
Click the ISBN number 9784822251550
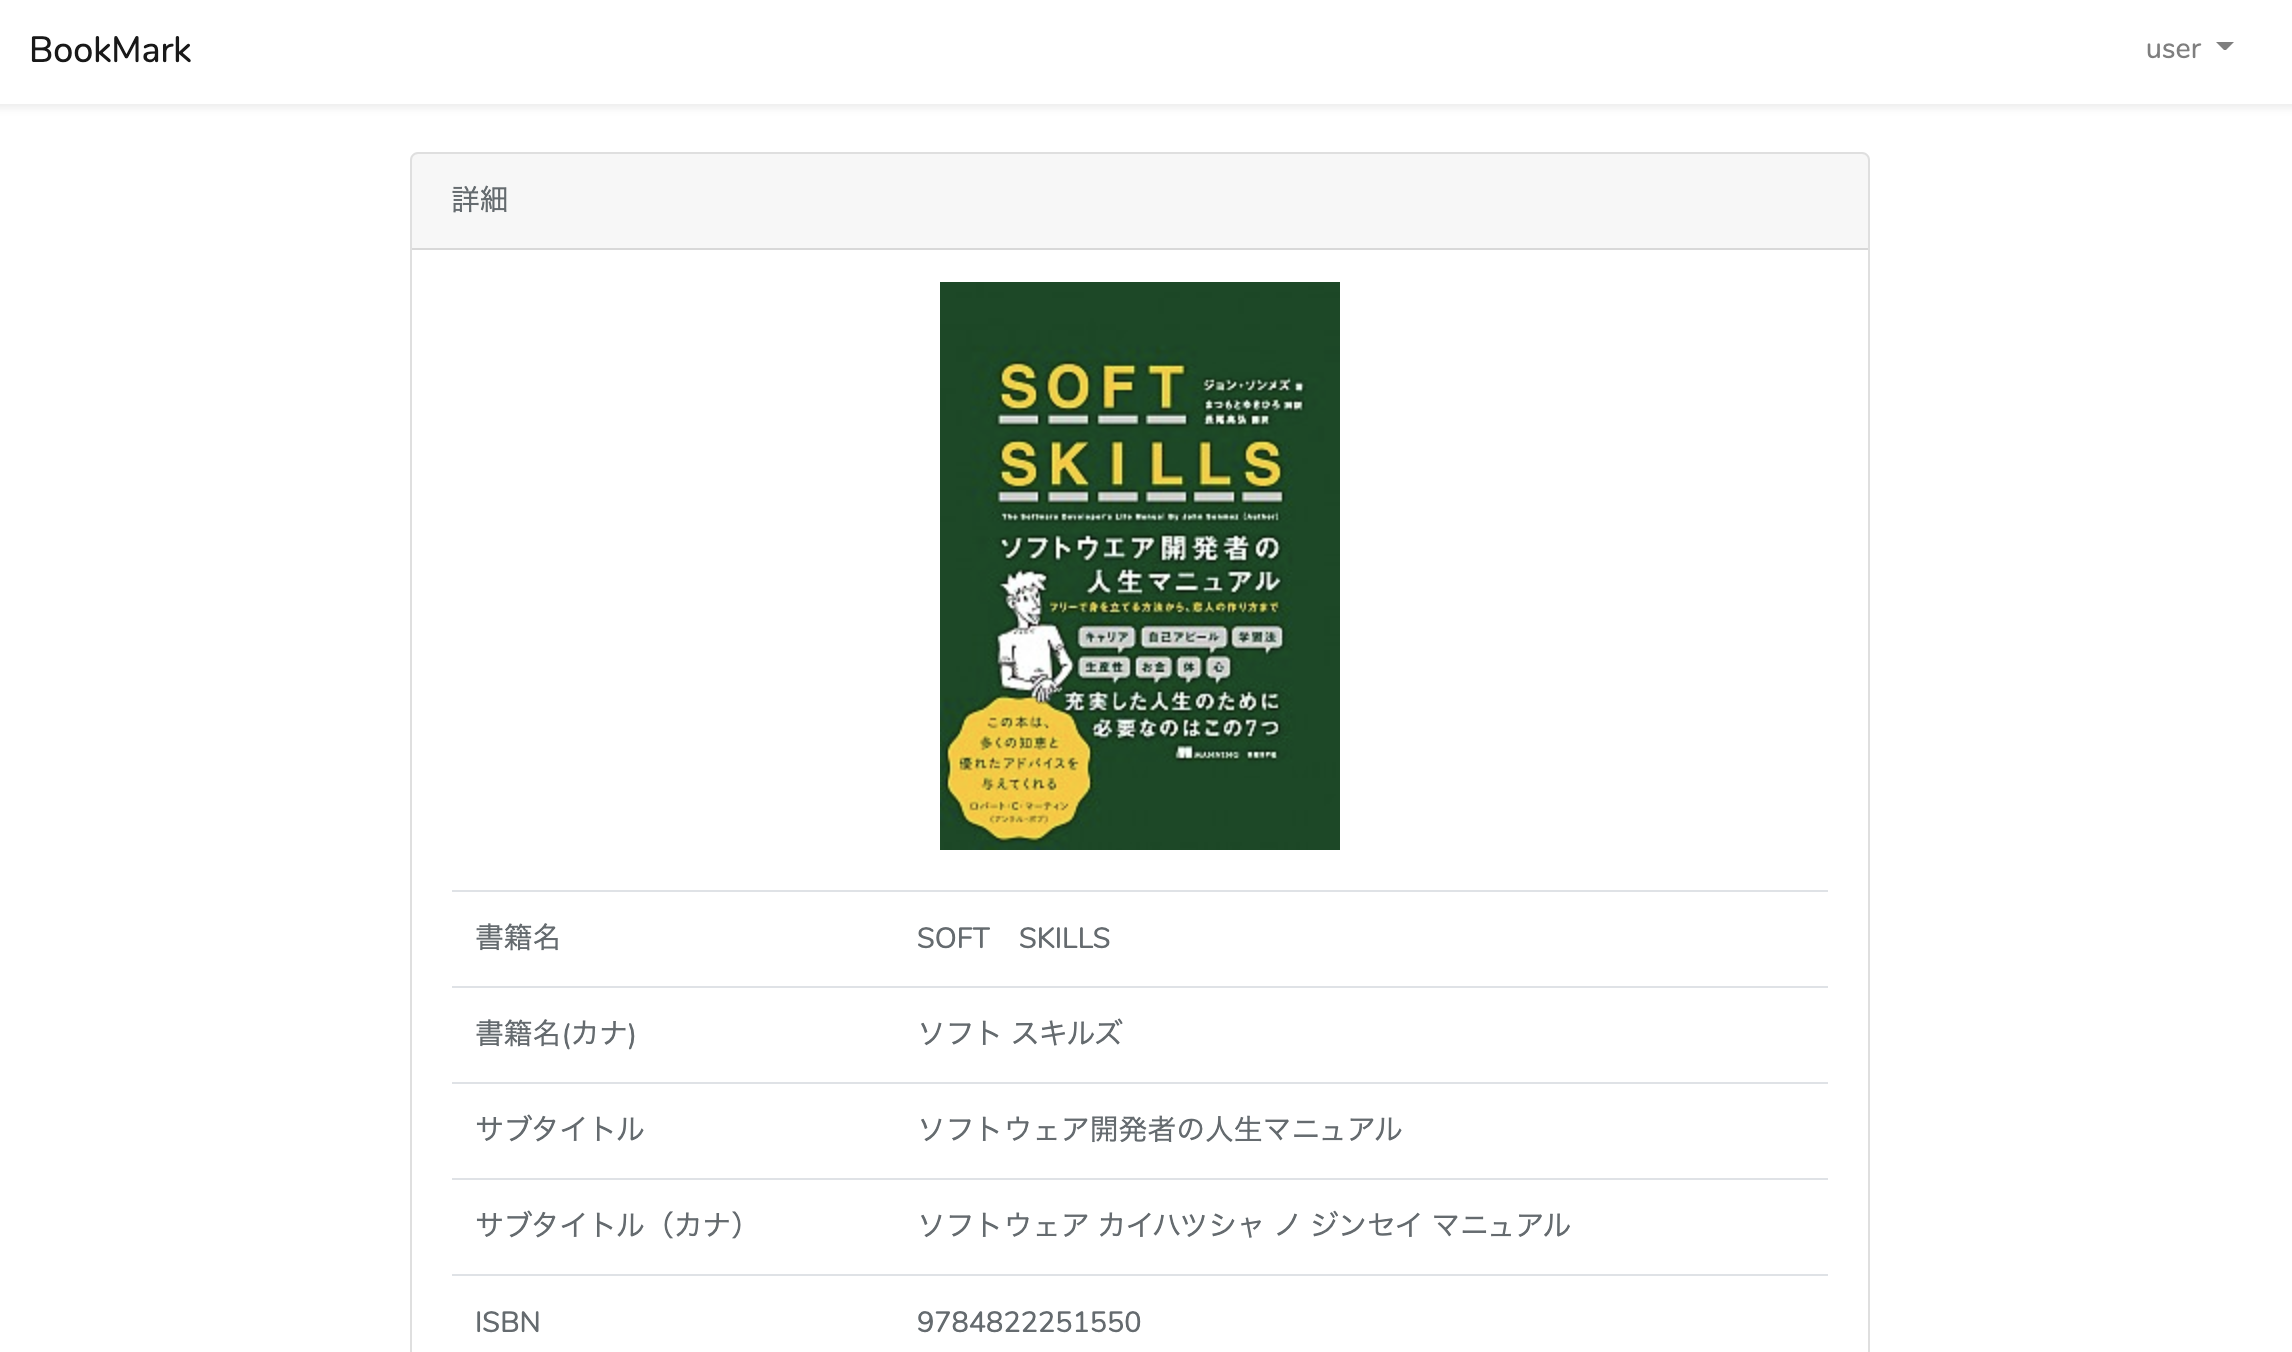click(x=1028, y=1322)
